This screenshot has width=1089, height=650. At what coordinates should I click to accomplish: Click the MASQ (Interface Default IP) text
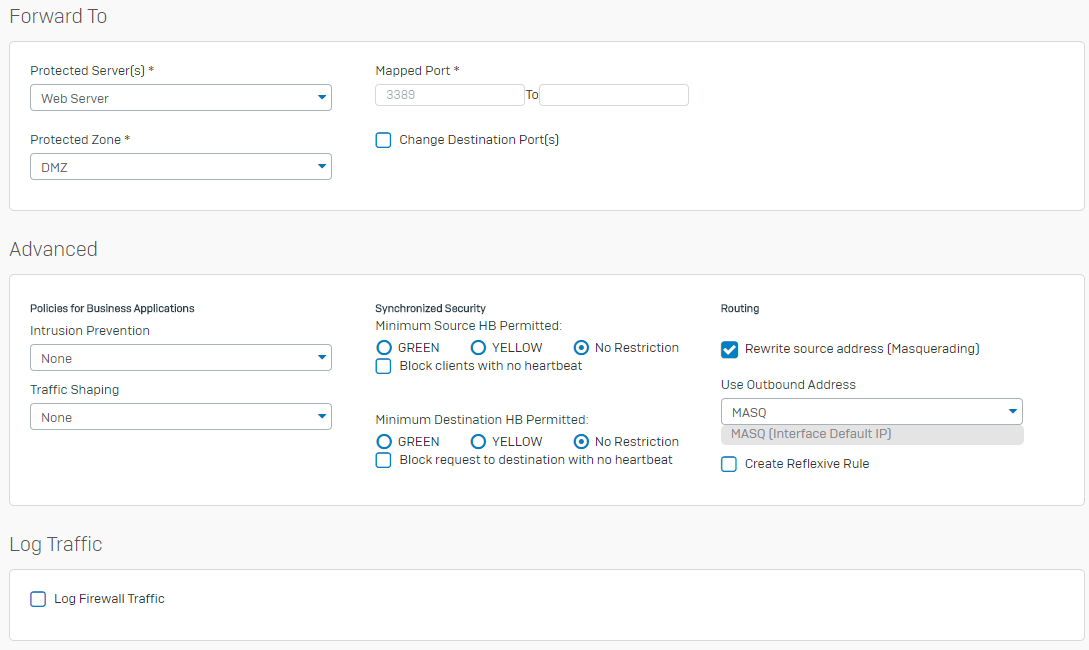(811, 434)
